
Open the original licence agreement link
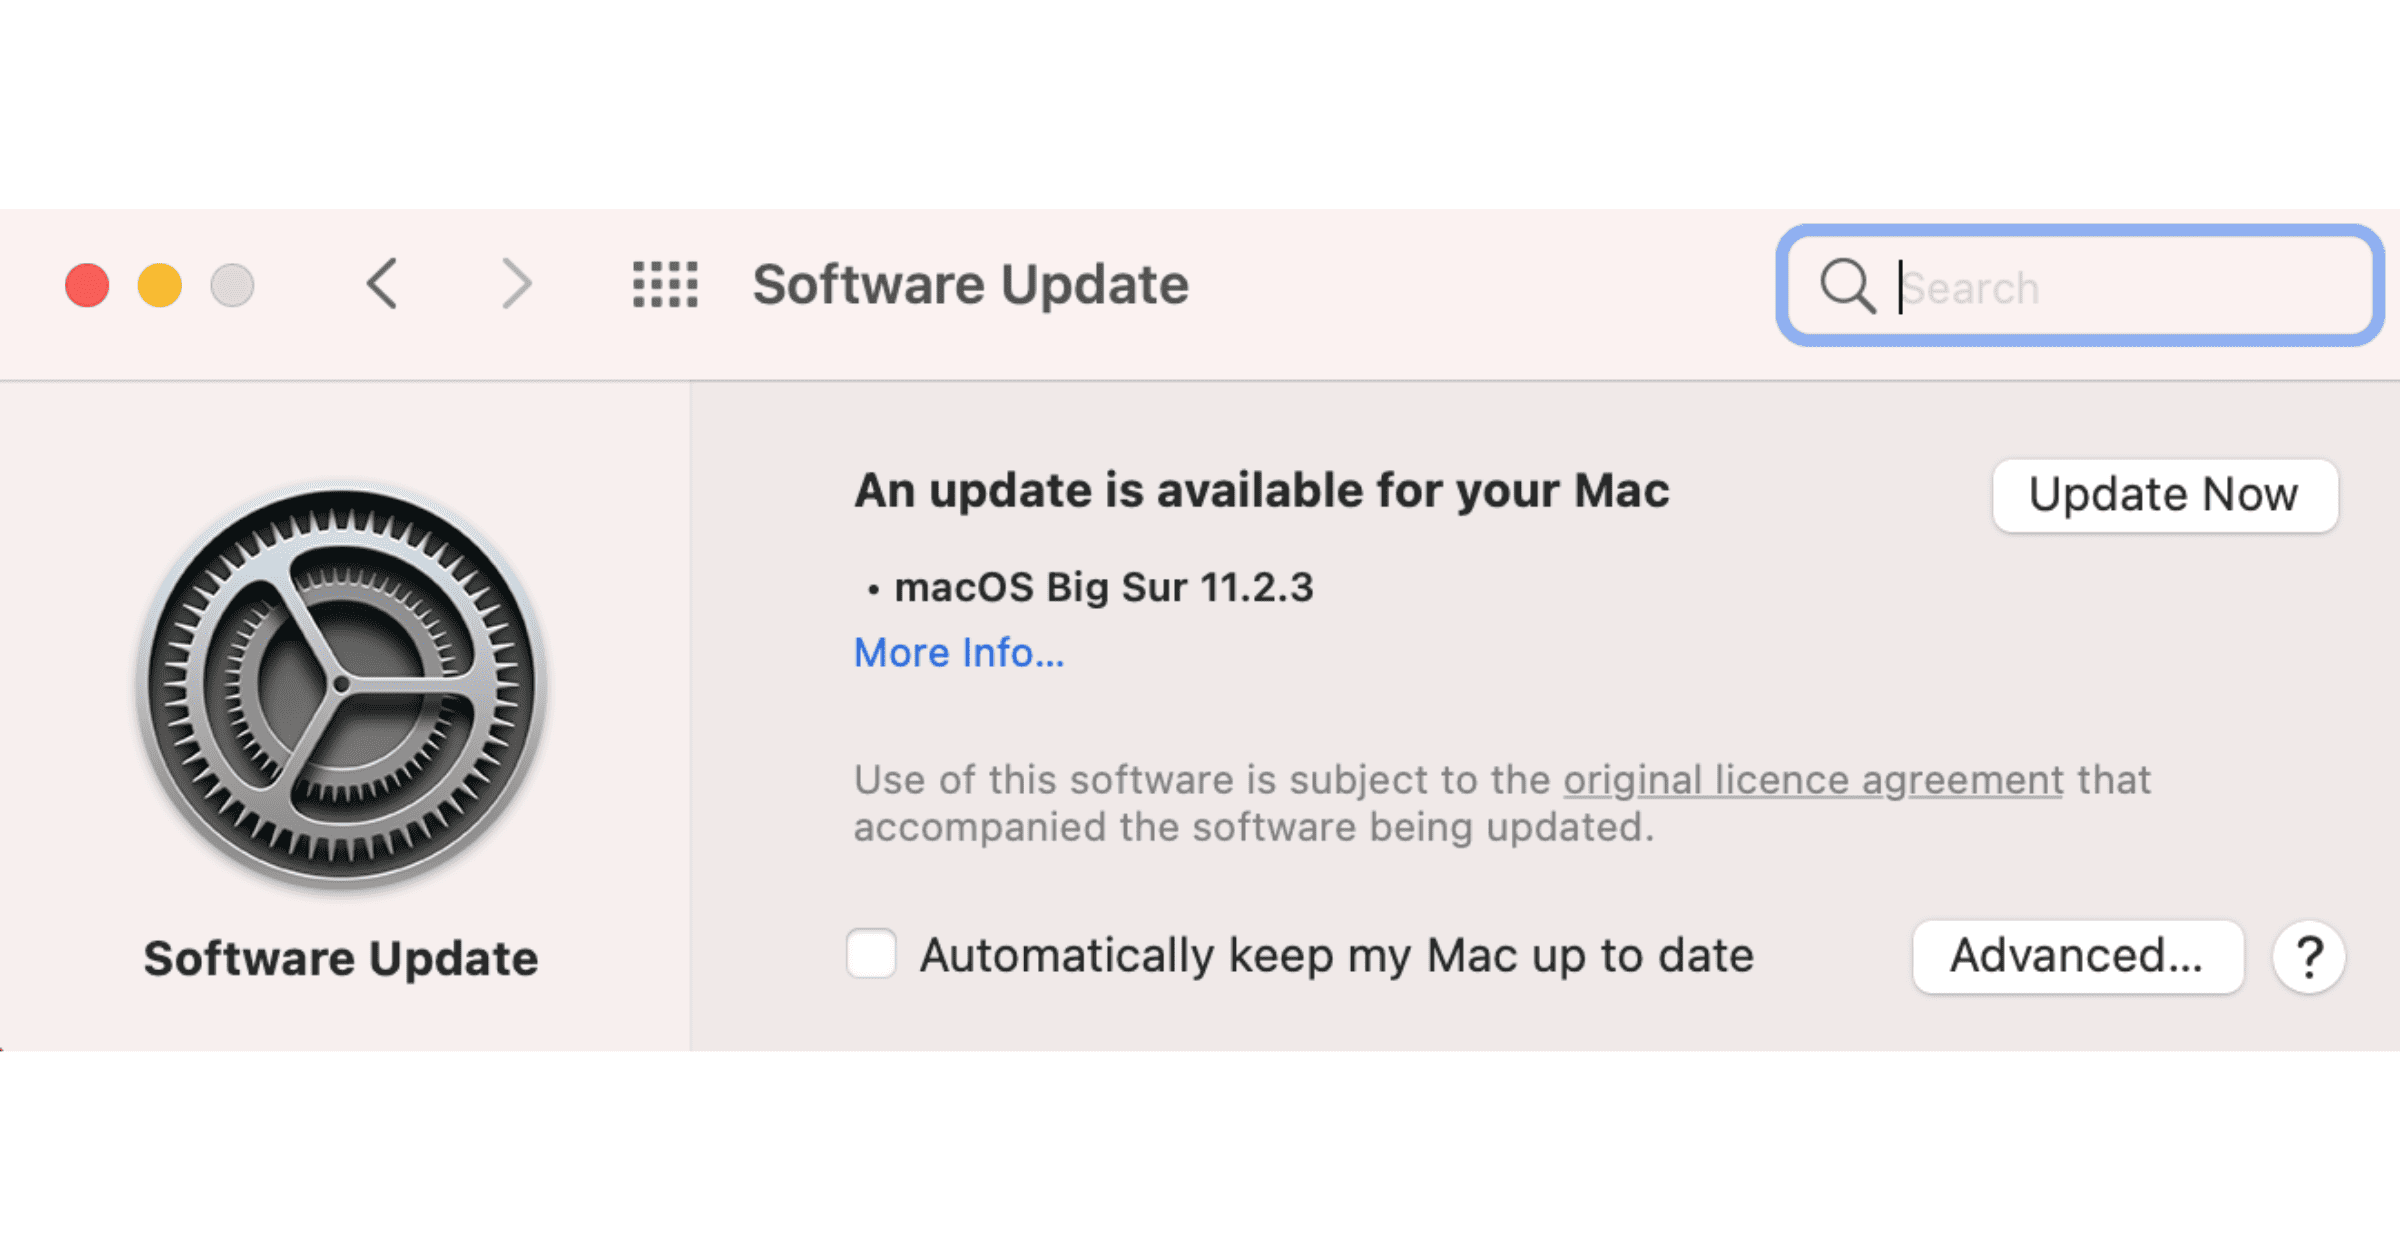click(1813, 780)
